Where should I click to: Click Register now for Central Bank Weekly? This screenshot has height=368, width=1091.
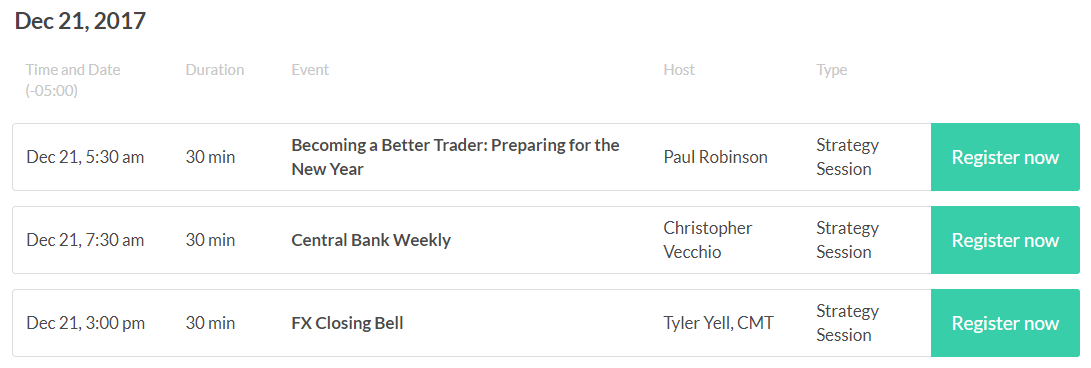pyautogui.click(x=1005, y=240)
